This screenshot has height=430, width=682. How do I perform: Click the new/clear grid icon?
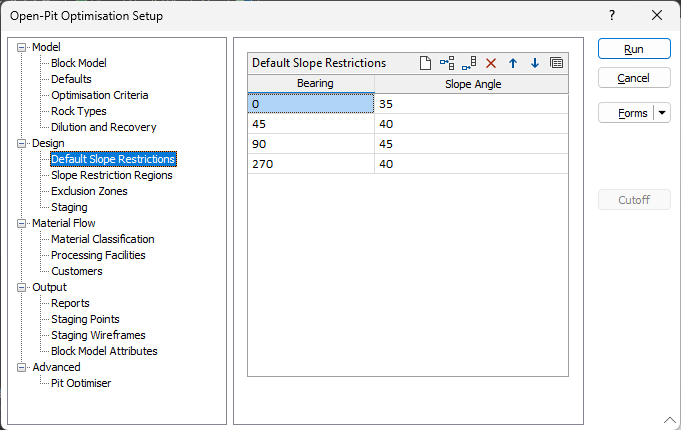click(x=425, y=63)
